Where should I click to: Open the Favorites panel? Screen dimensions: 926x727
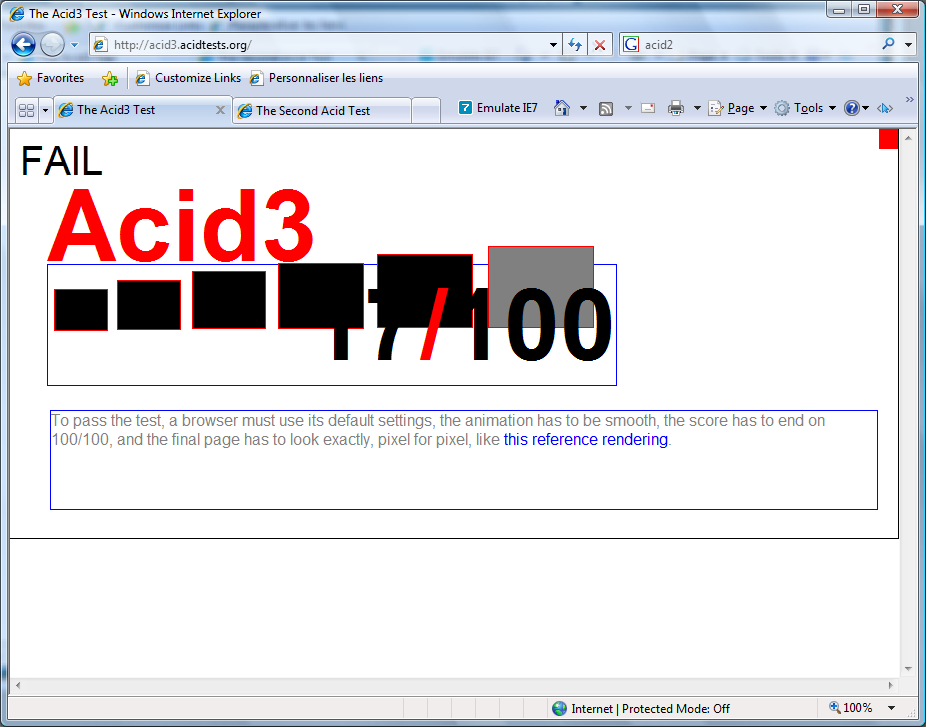tap(51, 78)
